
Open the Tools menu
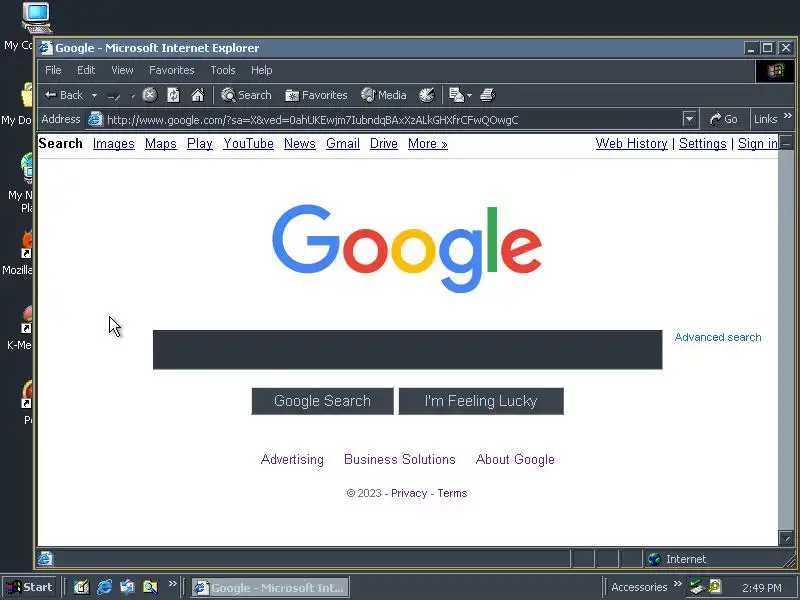tap(223, 70)
